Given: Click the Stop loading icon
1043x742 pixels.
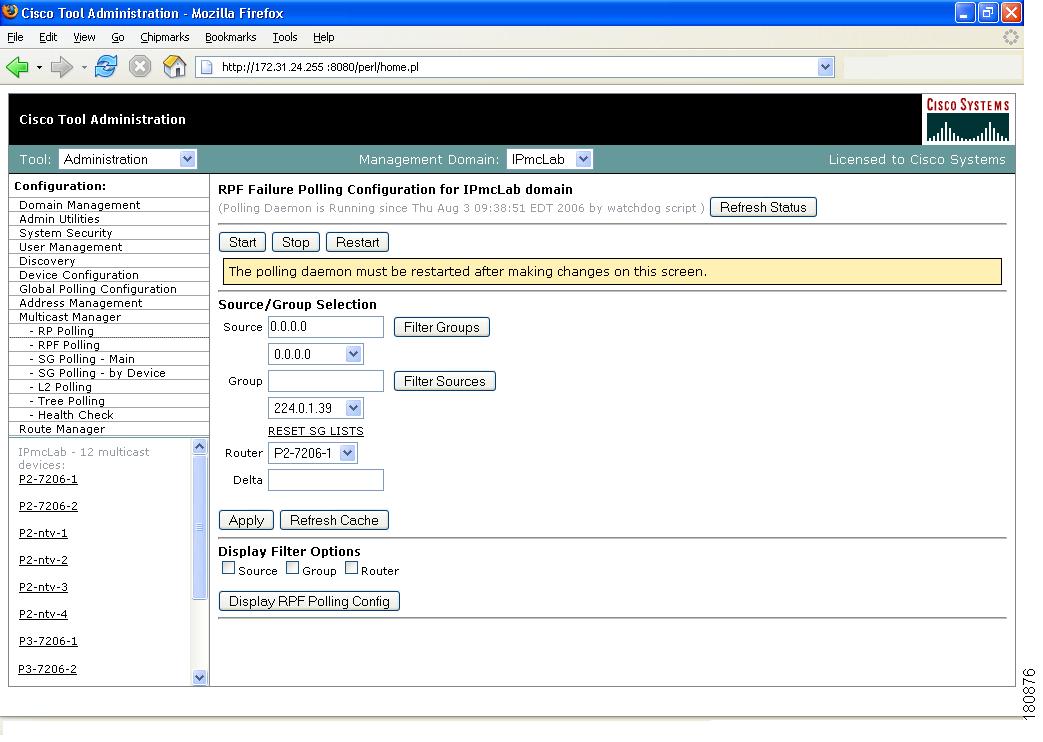Looking at the screenshot, I should click(x=140, y=67).
